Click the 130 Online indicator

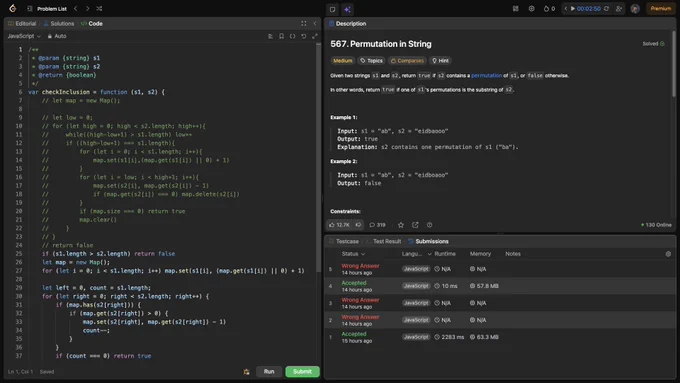coord(656,225)
